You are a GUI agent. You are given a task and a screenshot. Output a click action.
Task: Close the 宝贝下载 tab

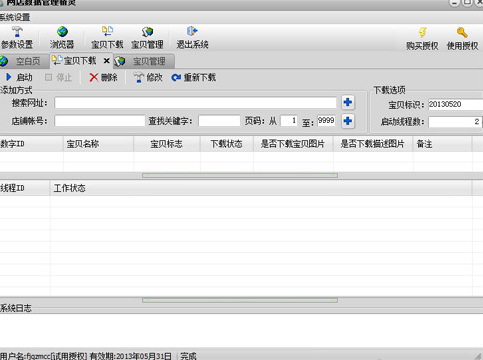[x=106, y=61]
